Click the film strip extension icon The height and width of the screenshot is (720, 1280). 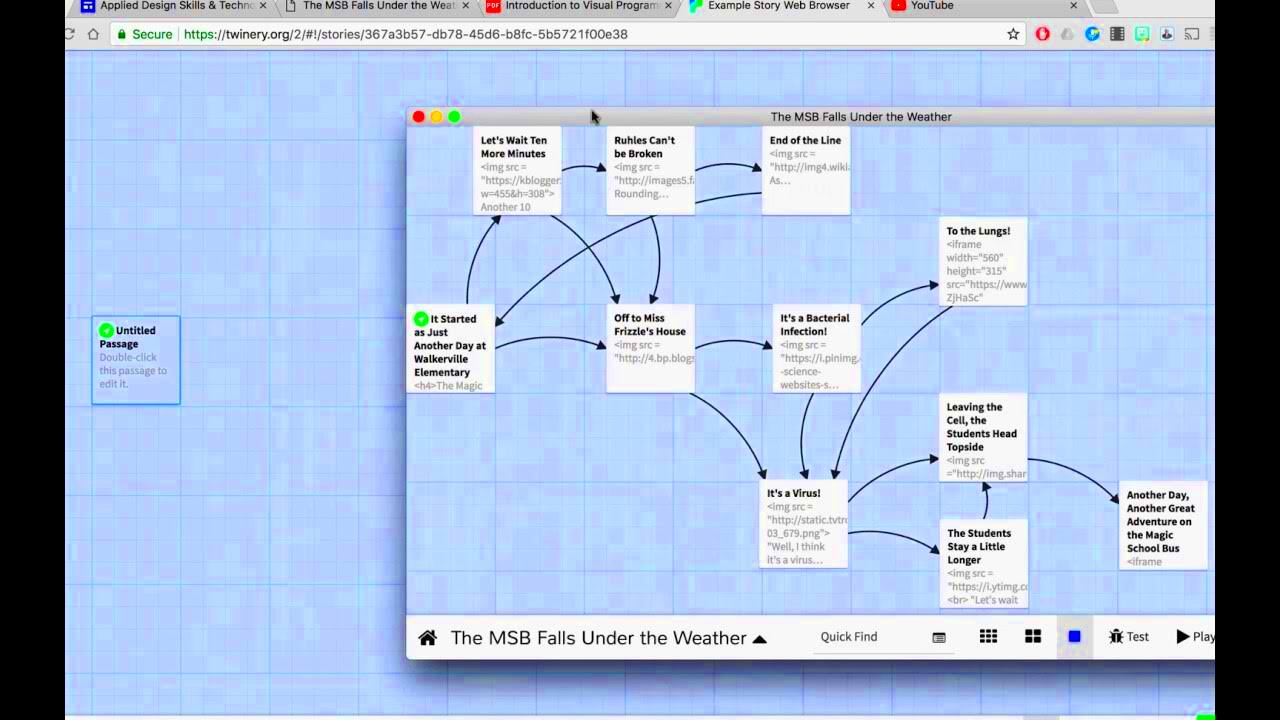point(1117,34)
